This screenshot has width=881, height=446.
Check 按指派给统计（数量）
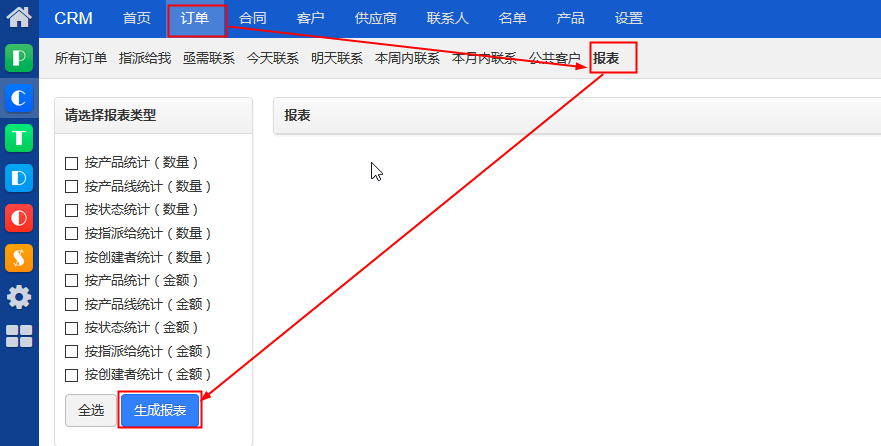71,234
